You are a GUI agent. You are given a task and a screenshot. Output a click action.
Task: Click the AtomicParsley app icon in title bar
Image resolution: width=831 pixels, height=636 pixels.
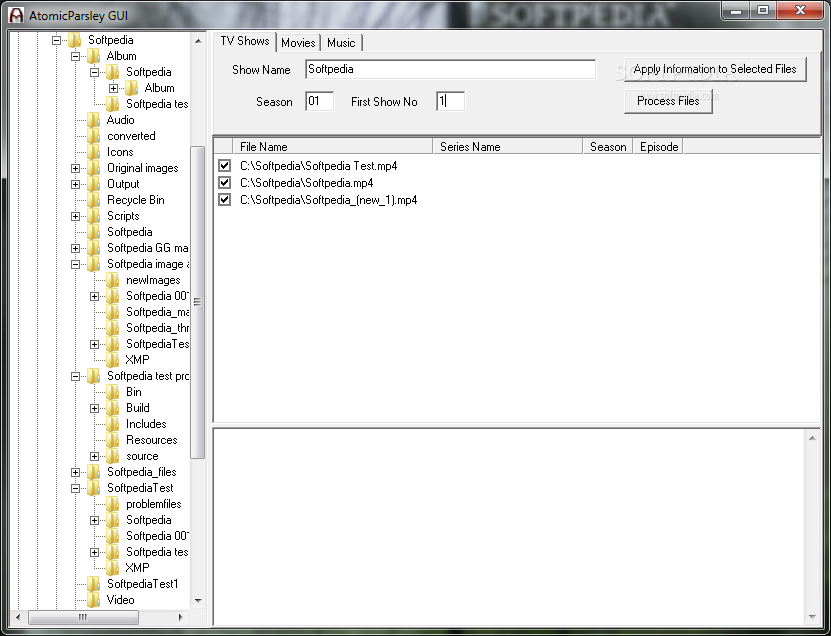pyautogui.click(x=16, y=15)
